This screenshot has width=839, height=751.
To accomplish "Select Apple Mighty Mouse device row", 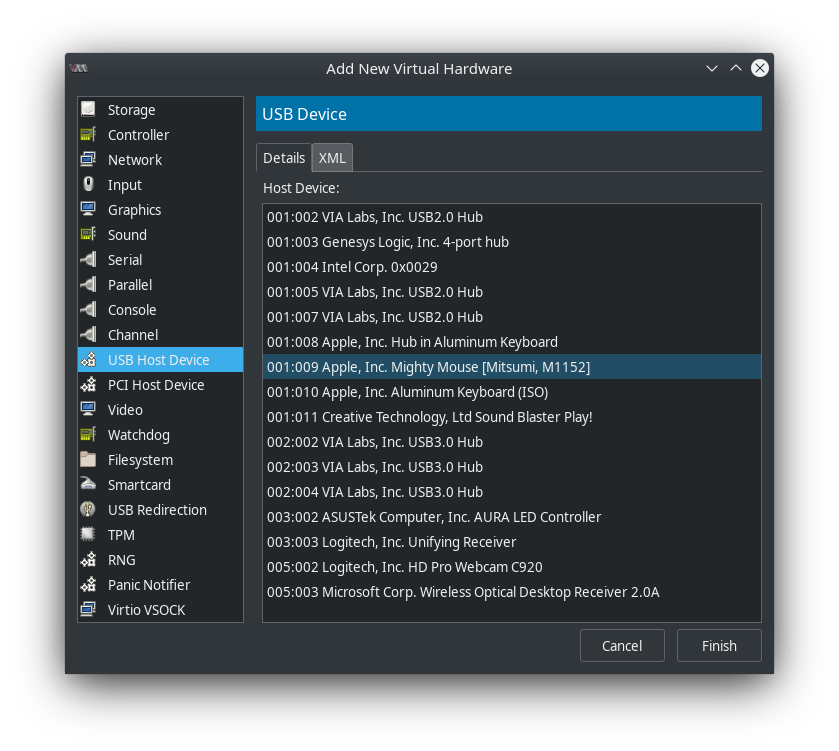I will point(512,367).
